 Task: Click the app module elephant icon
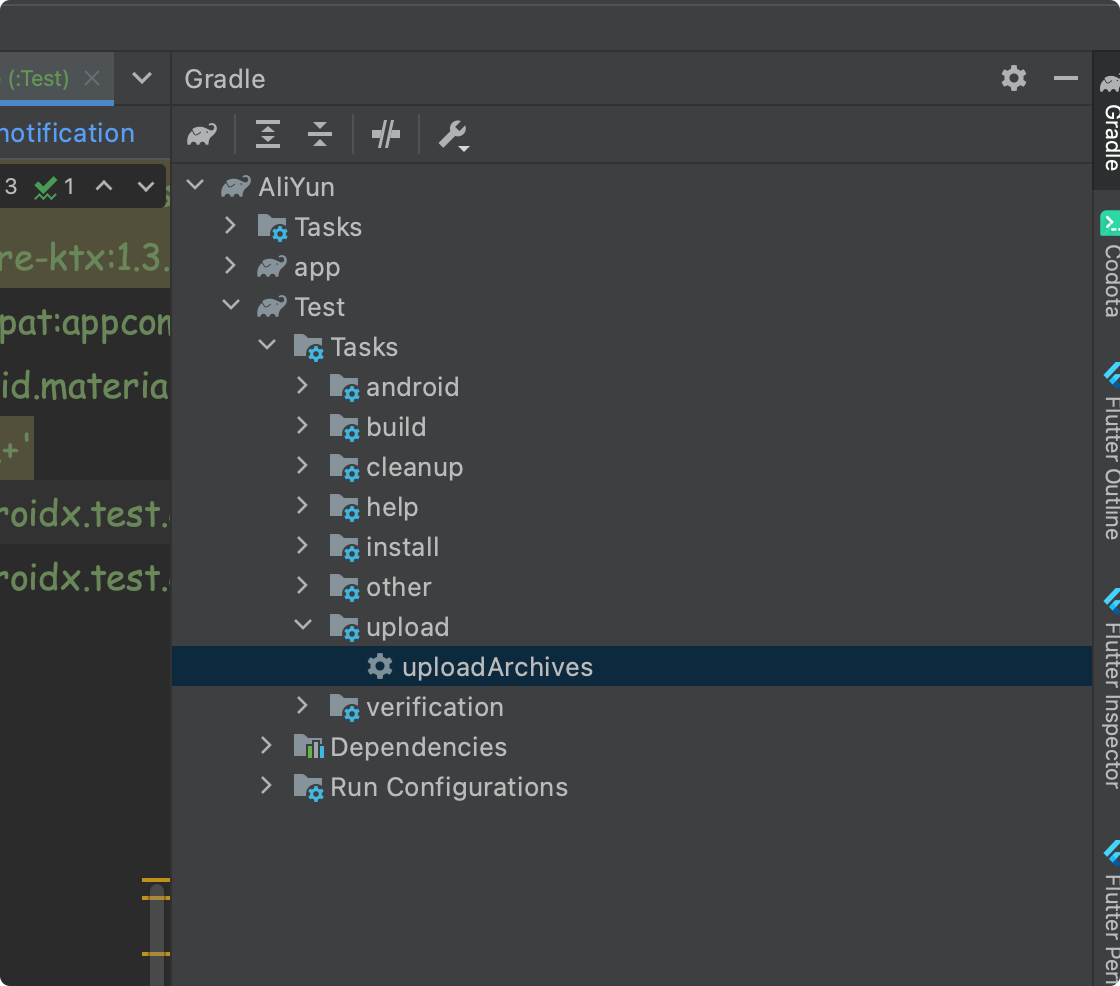click(271, 267)
